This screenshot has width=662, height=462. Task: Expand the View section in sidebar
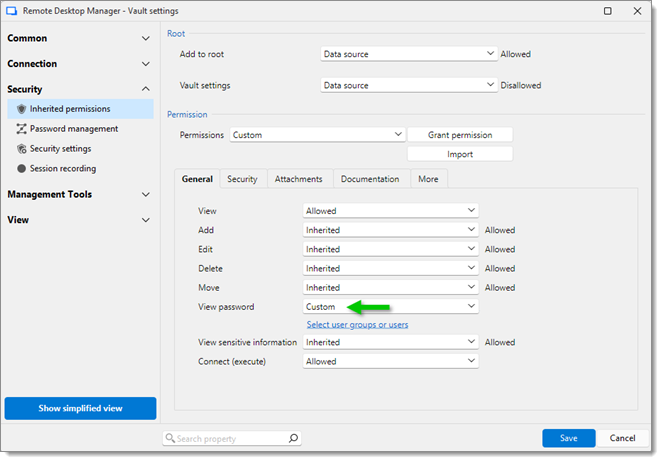click(146, 220)
